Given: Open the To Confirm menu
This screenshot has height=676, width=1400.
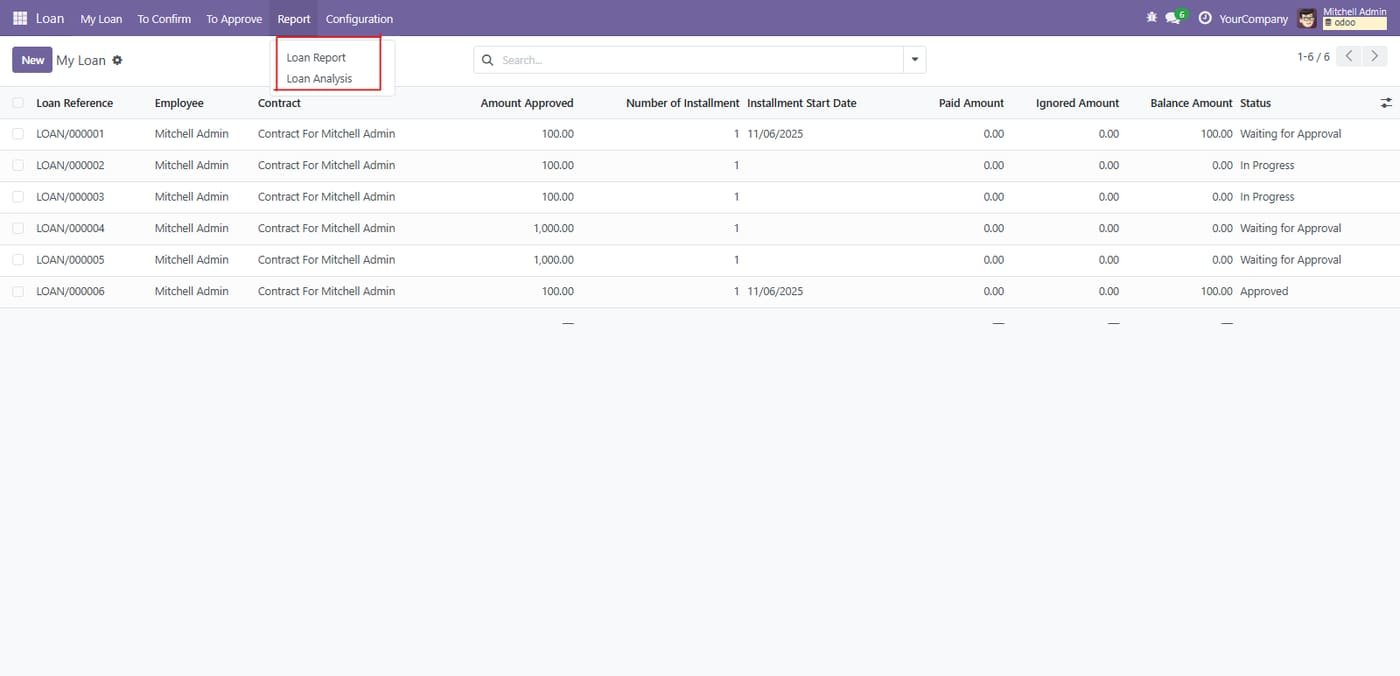Looking at the screenshot, I should click(164, 18).
